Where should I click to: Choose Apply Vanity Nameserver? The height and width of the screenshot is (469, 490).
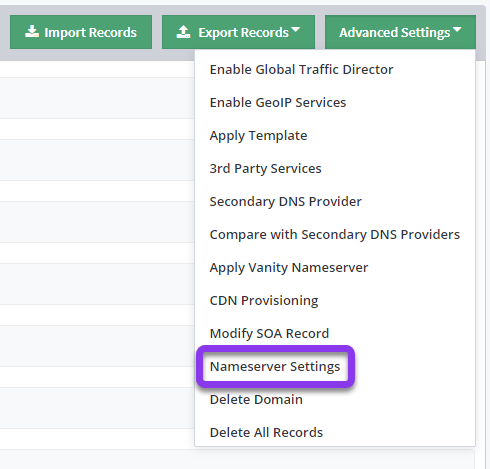[x=289, y=267]
